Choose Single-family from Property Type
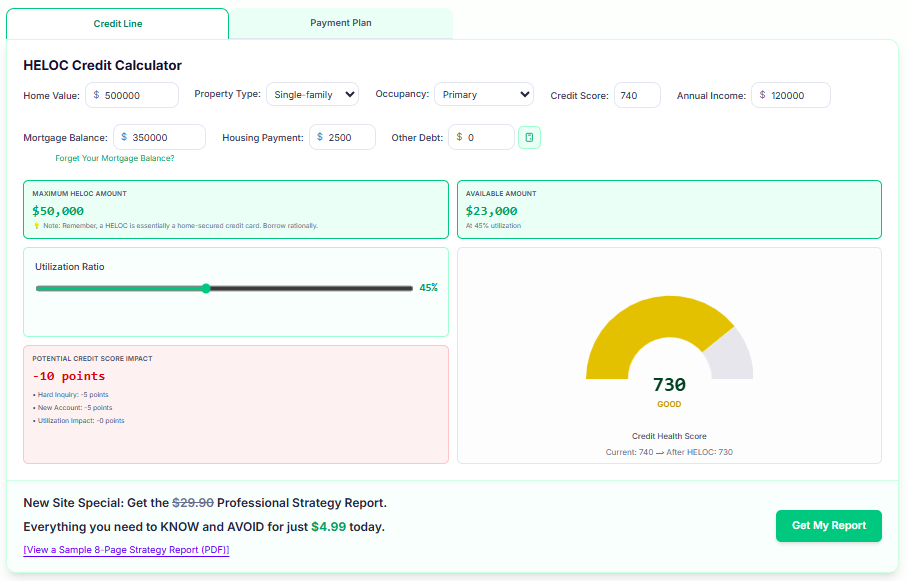This screenshot has width=908, height=581. point(311,94)
